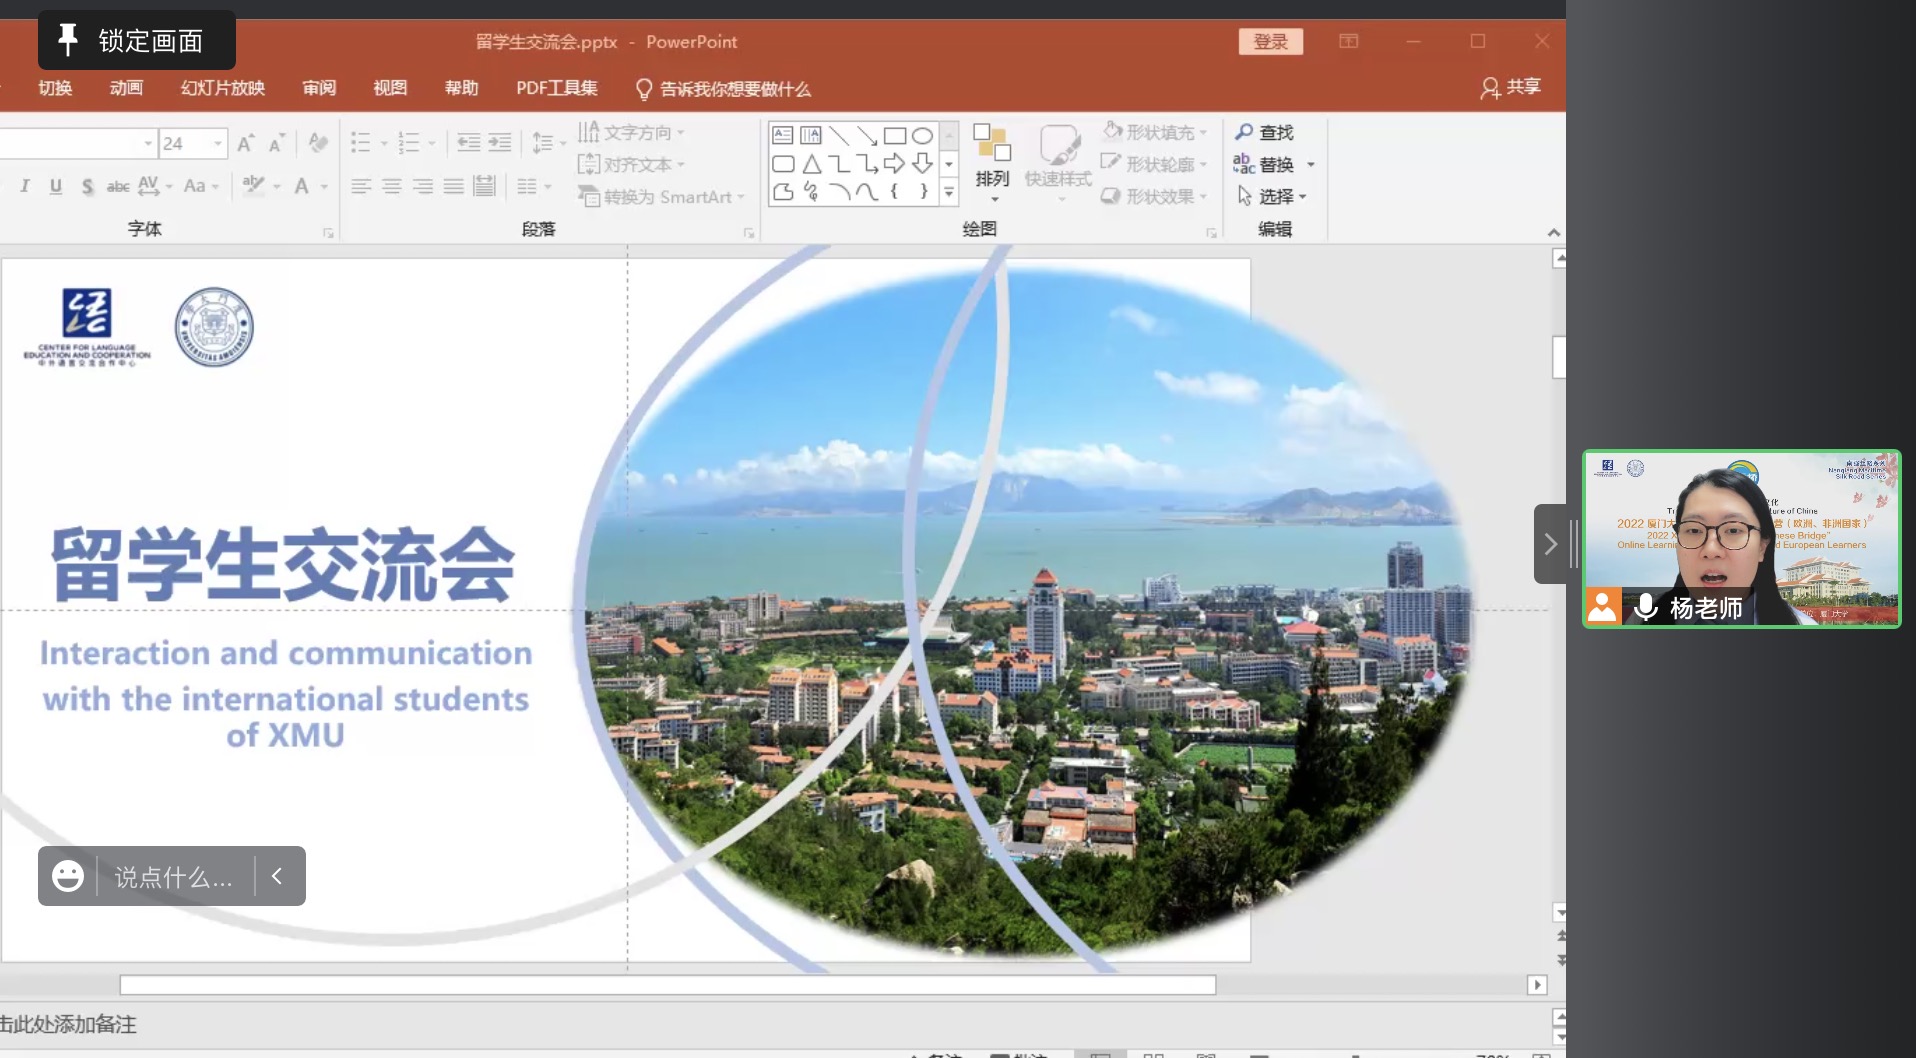Toggle italic text formatting

[x=25, y=186]
